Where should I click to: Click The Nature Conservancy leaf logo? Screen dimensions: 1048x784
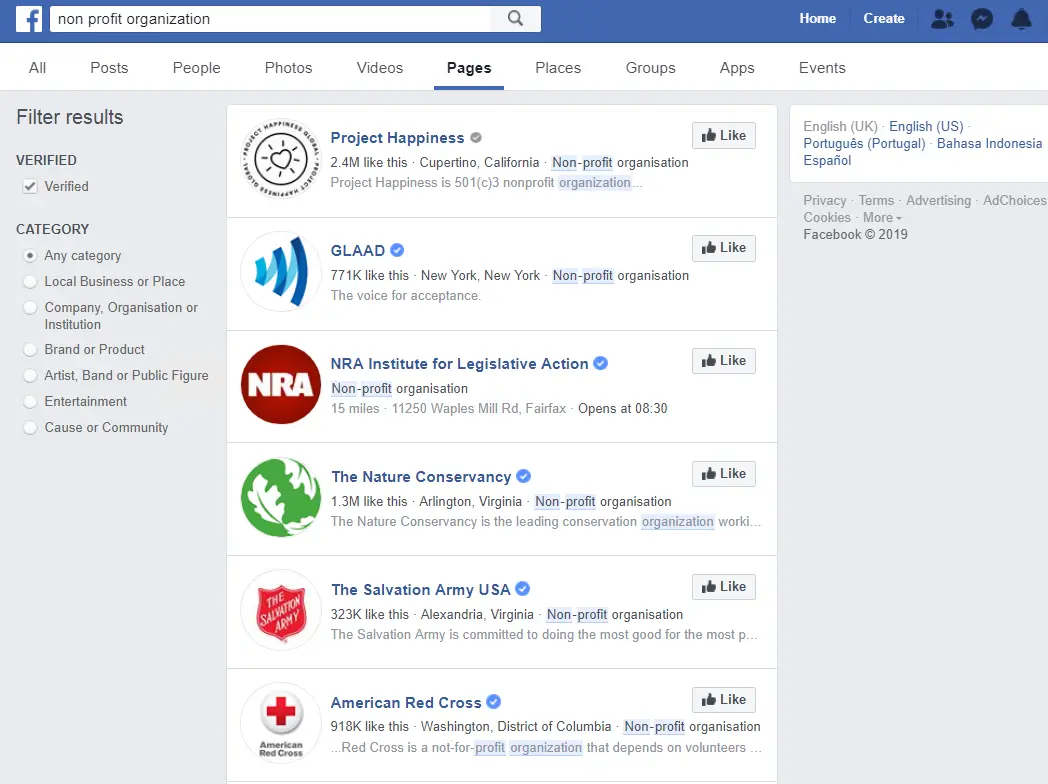(281, 497)
